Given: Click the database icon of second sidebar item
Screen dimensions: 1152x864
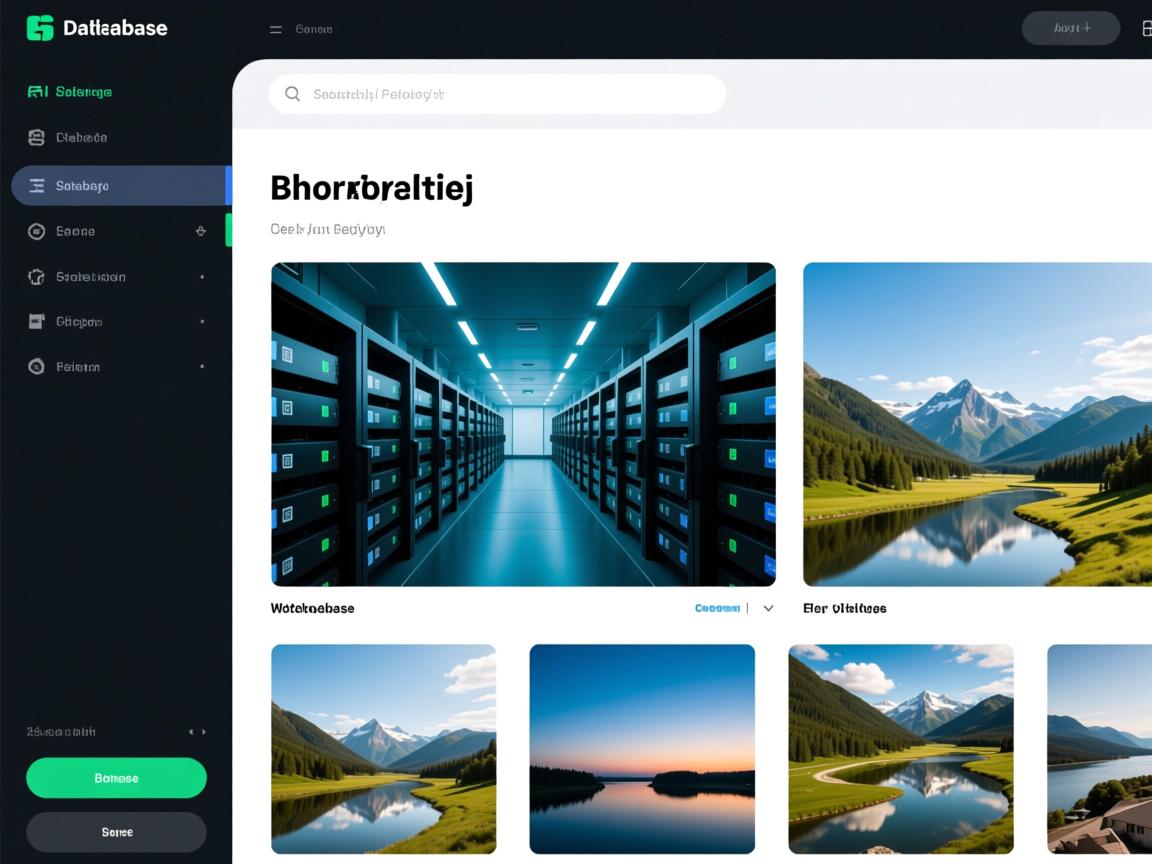Looking at the screenshot, I should (x=37, y=138).
